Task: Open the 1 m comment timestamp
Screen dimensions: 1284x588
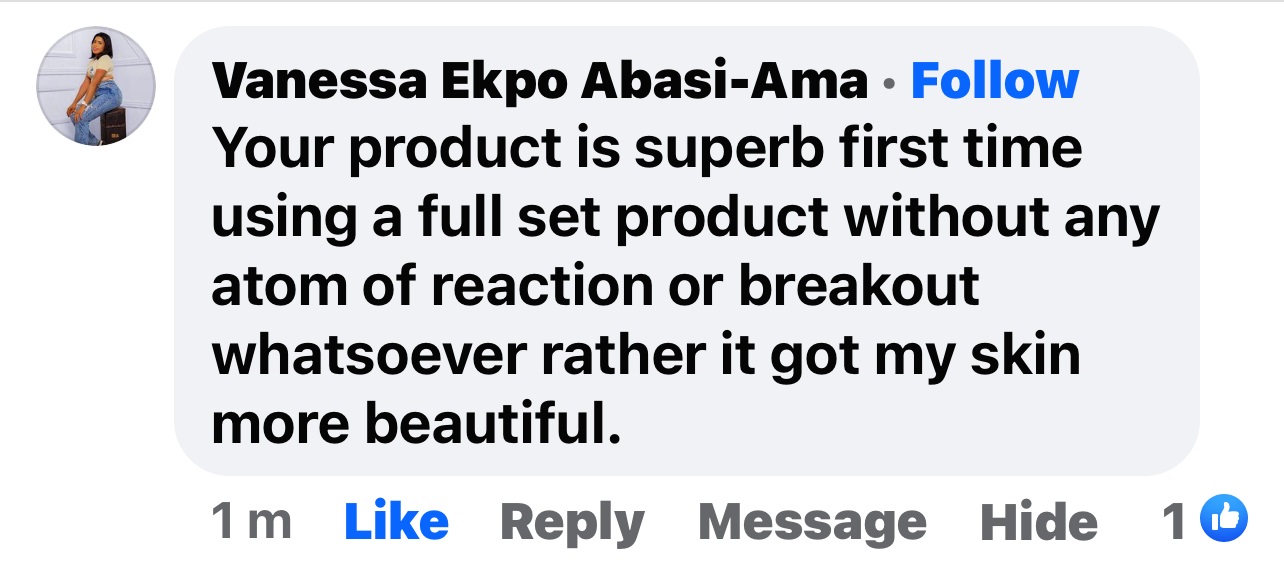Action: [251, 522]
